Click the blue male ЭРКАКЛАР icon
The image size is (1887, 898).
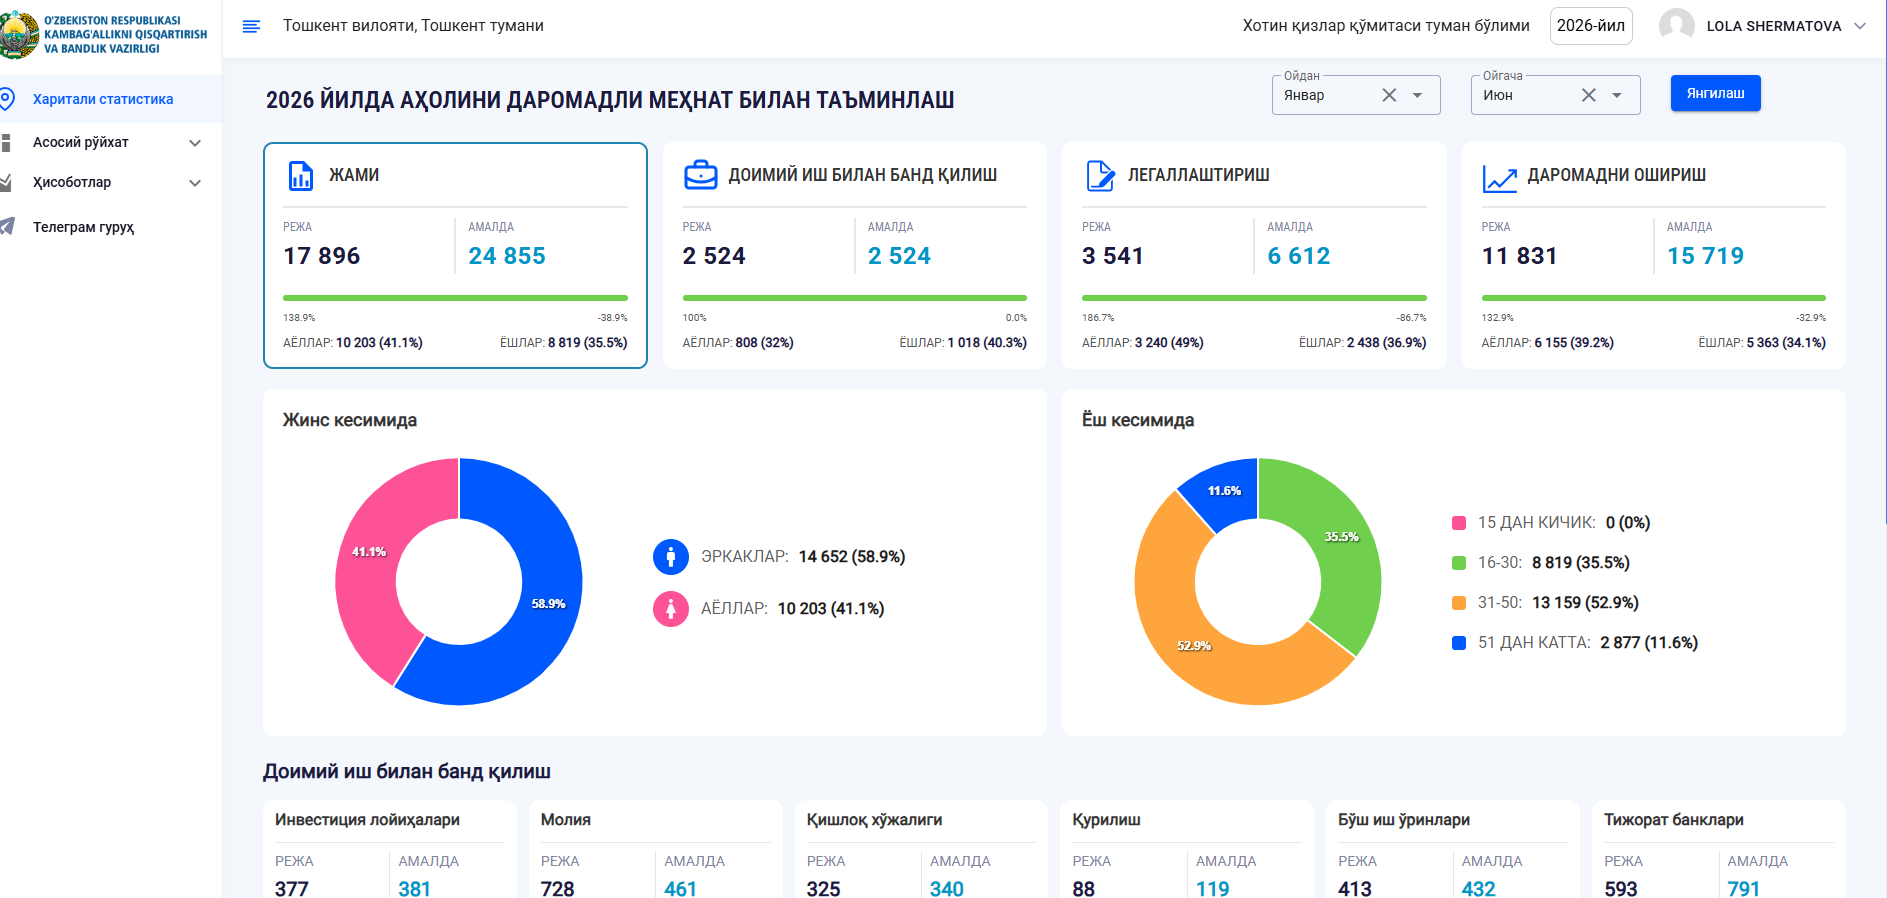(671, 557)
